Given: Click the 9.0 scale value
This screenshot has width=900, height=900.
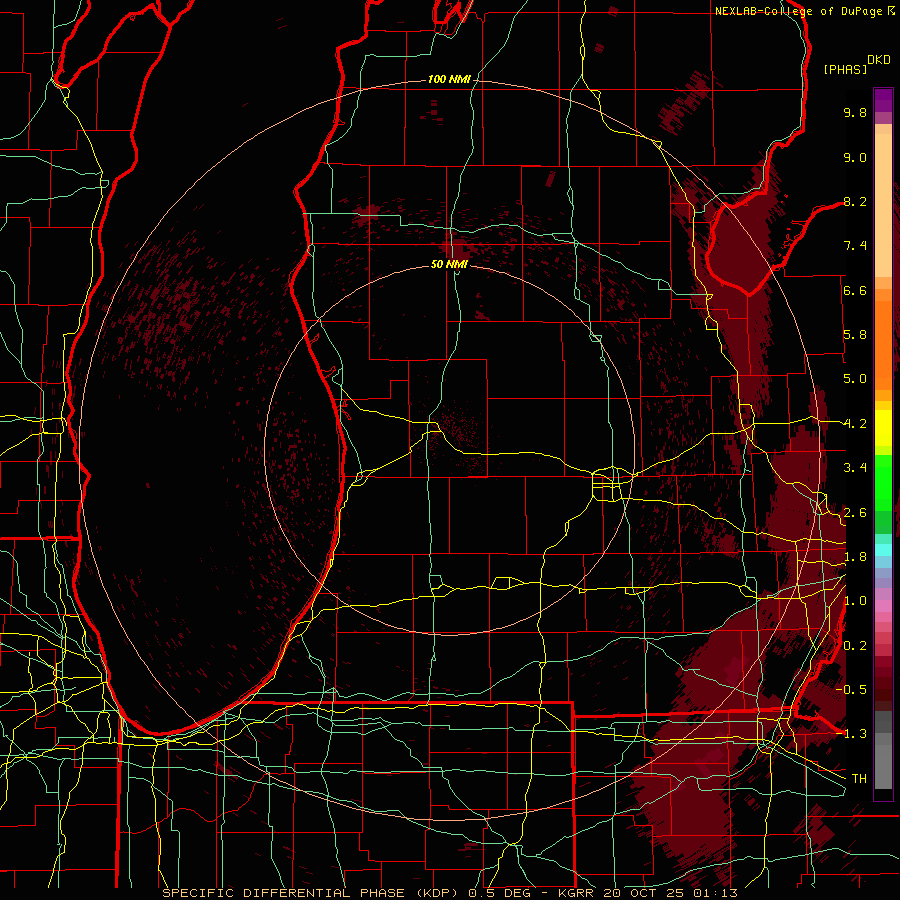Looking at the screenshot, I should [x=855, y=157].
